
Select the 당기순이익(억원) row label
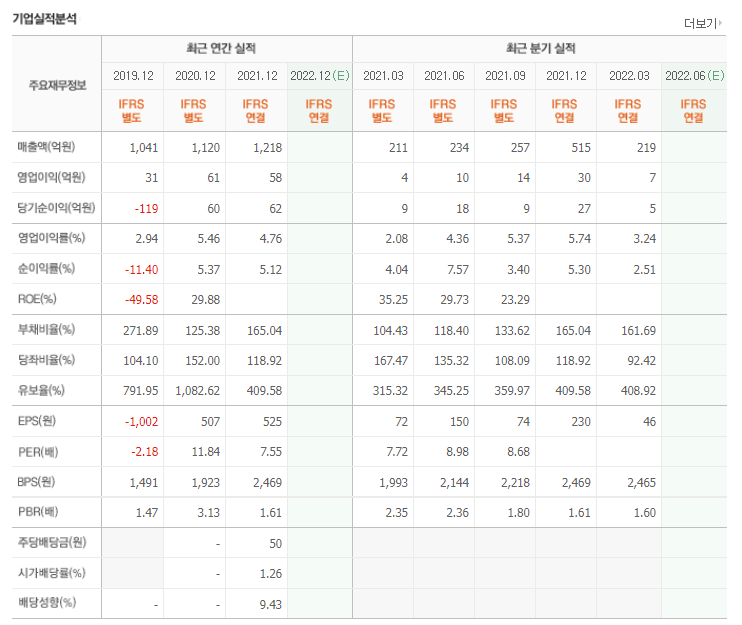(56, 208)
